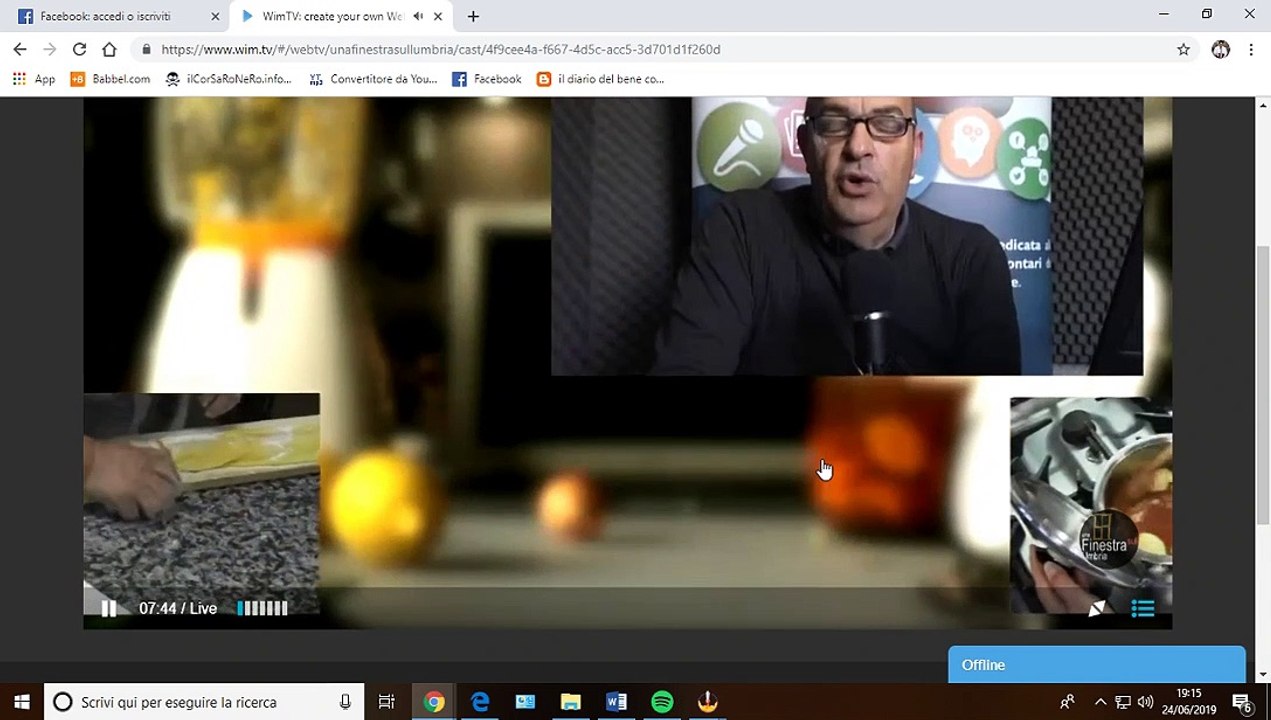
Task: Open File Explorer from the taskbar
Action: click(570, 702)
